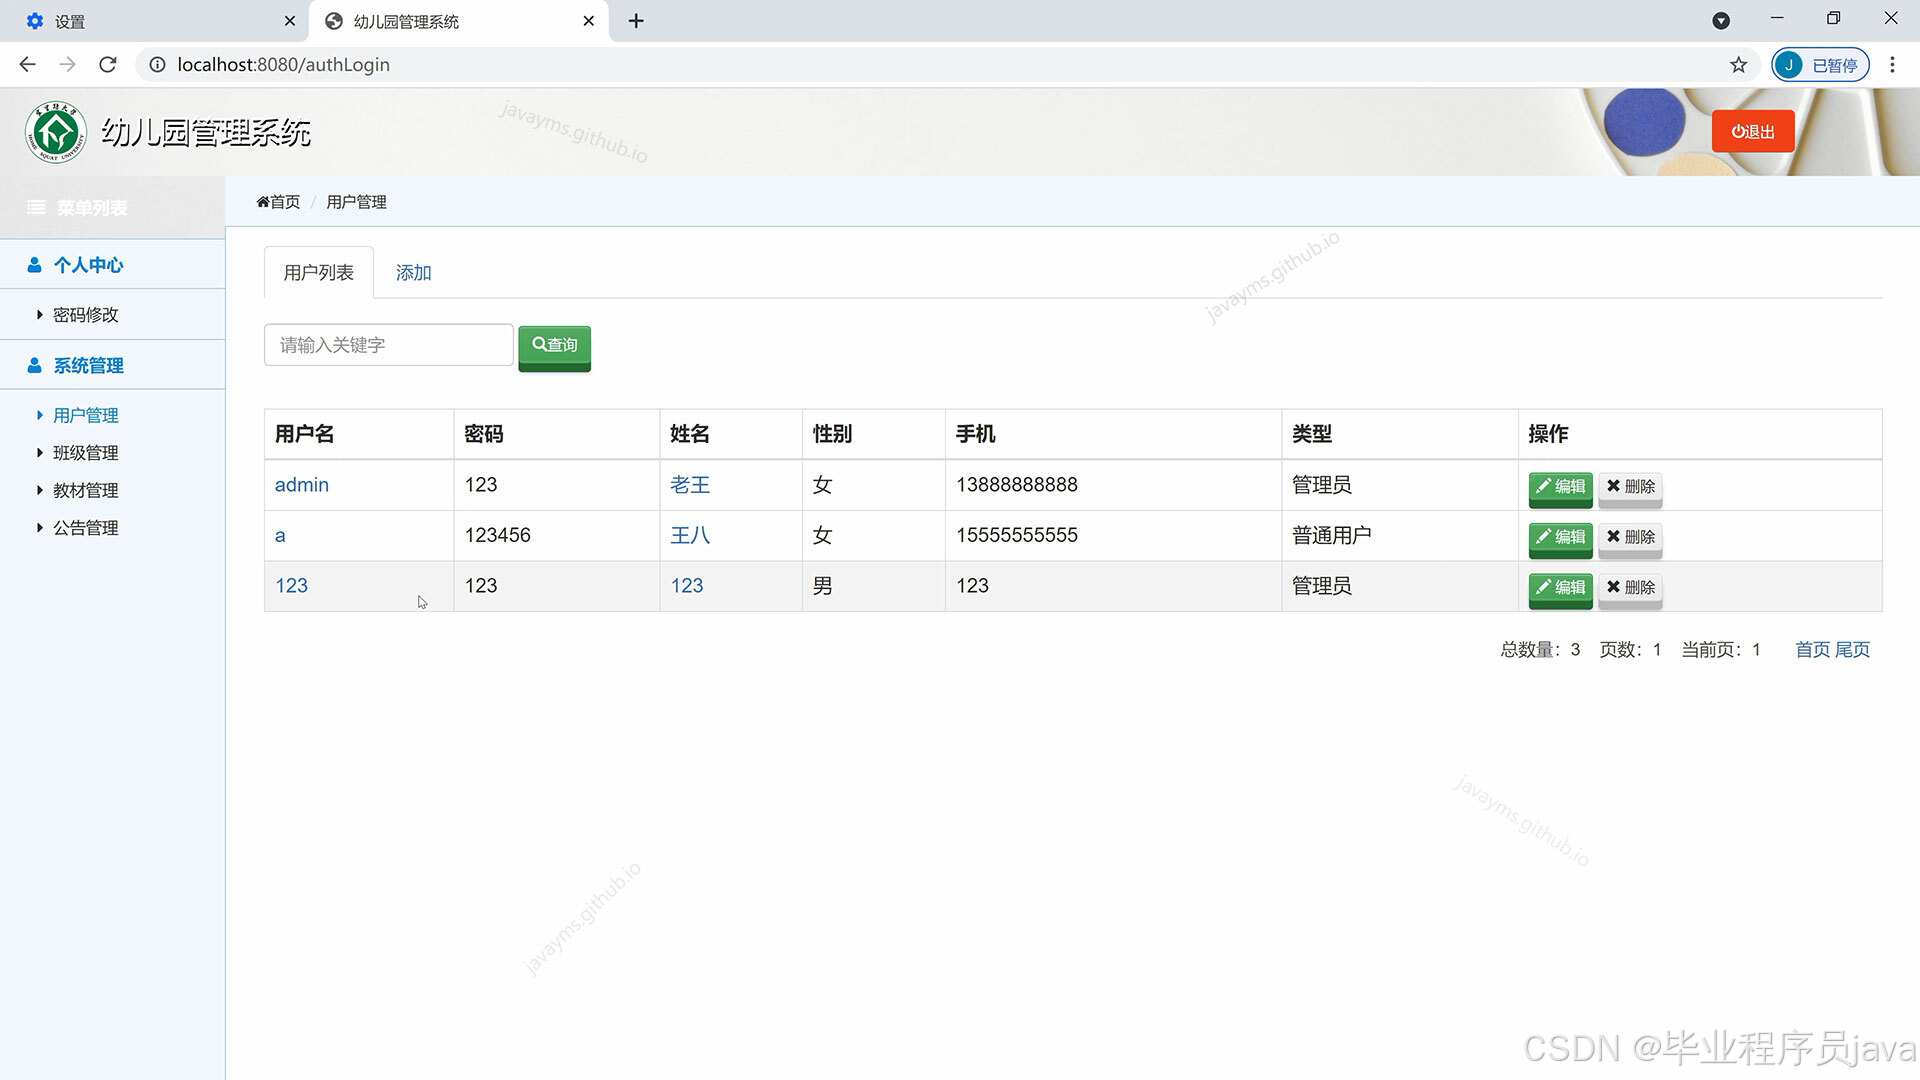Open a new browser tab with plus
This screenshot has height=1080, width=1920.
636,21
